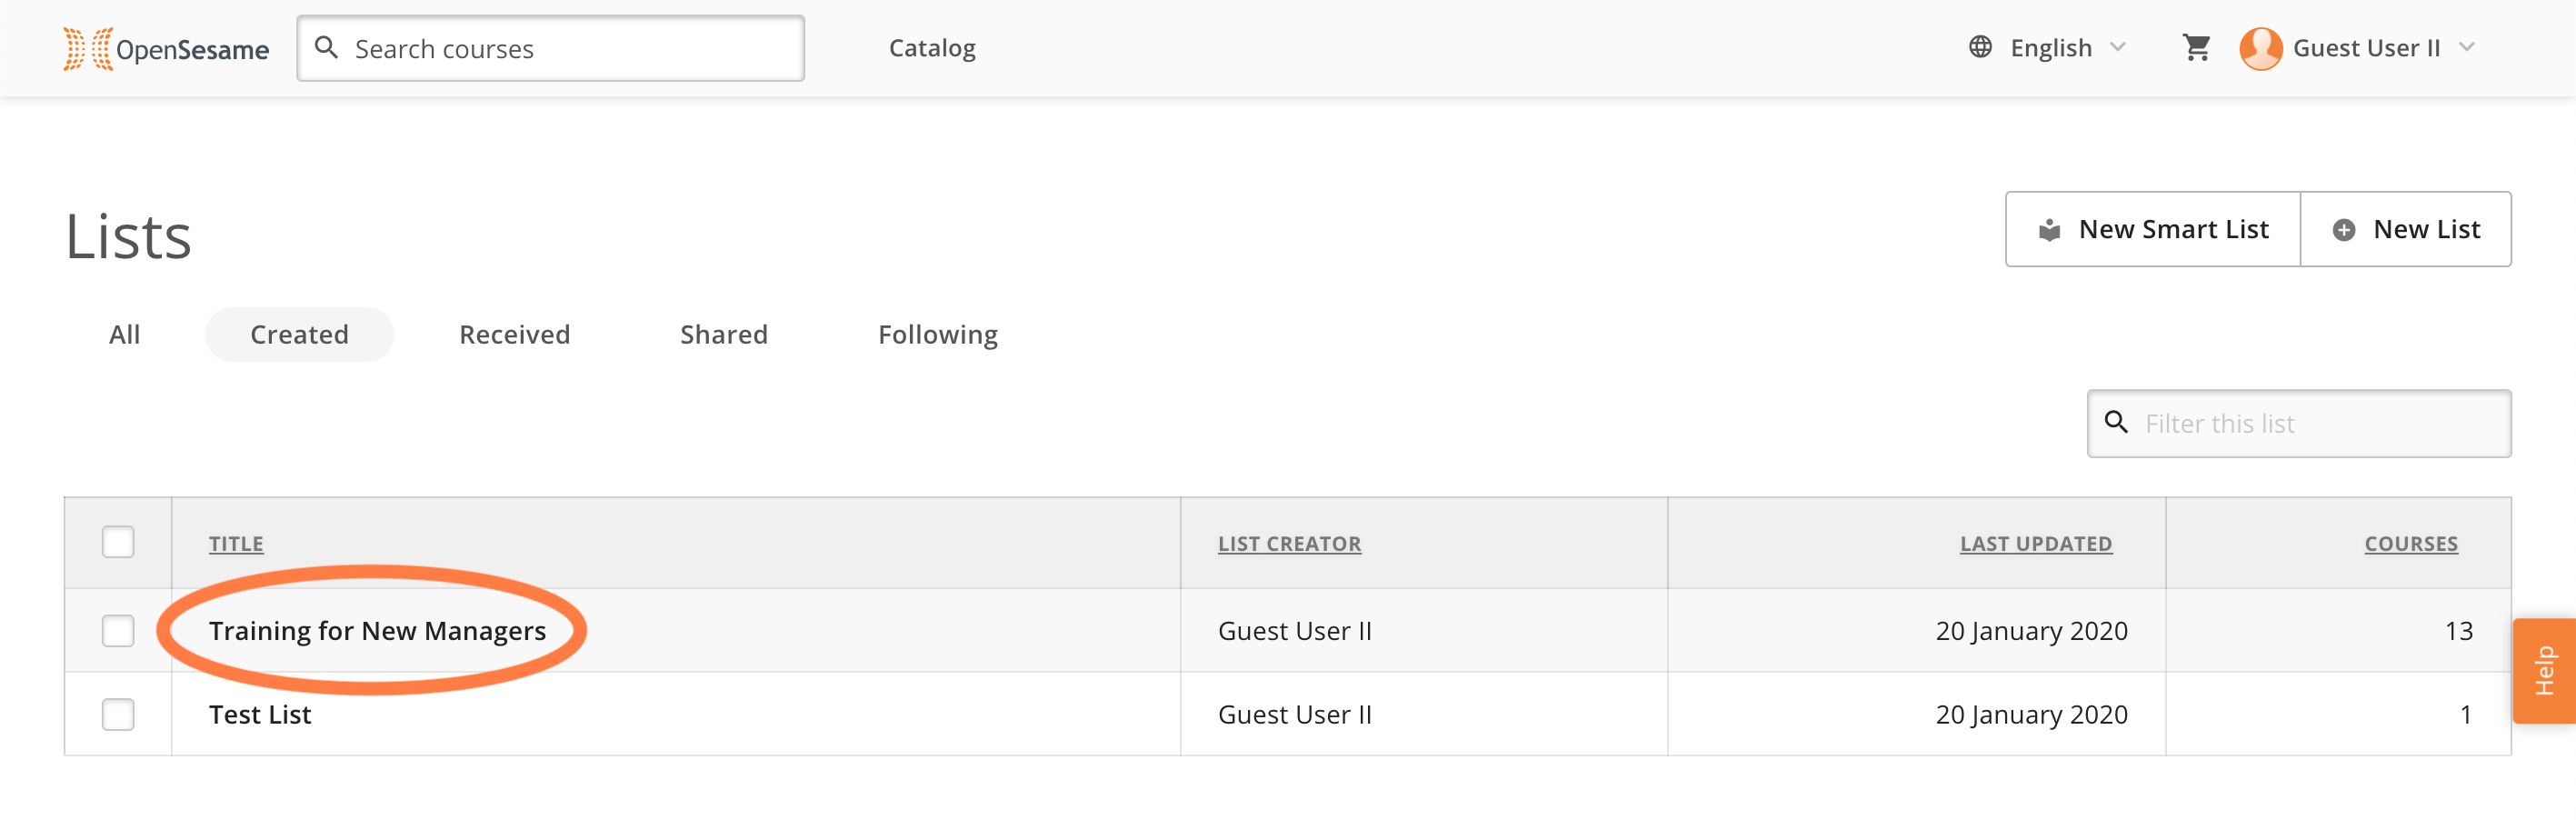Open the orange Help side tab
Screen dimensions: 2576x820
click(x=2543, y=670)
